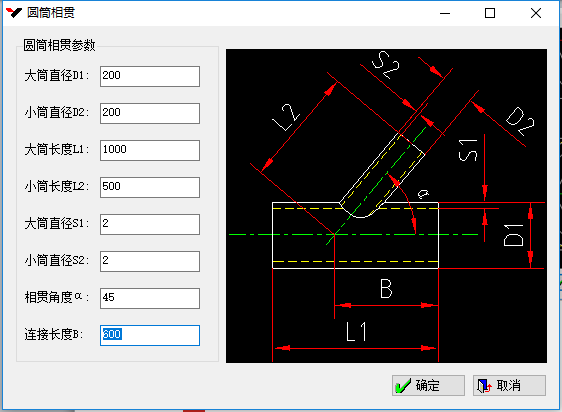This screenshot has width=562, height=412.
Task: Click the green checkmark icon on 确定
Action: point(403,386)
